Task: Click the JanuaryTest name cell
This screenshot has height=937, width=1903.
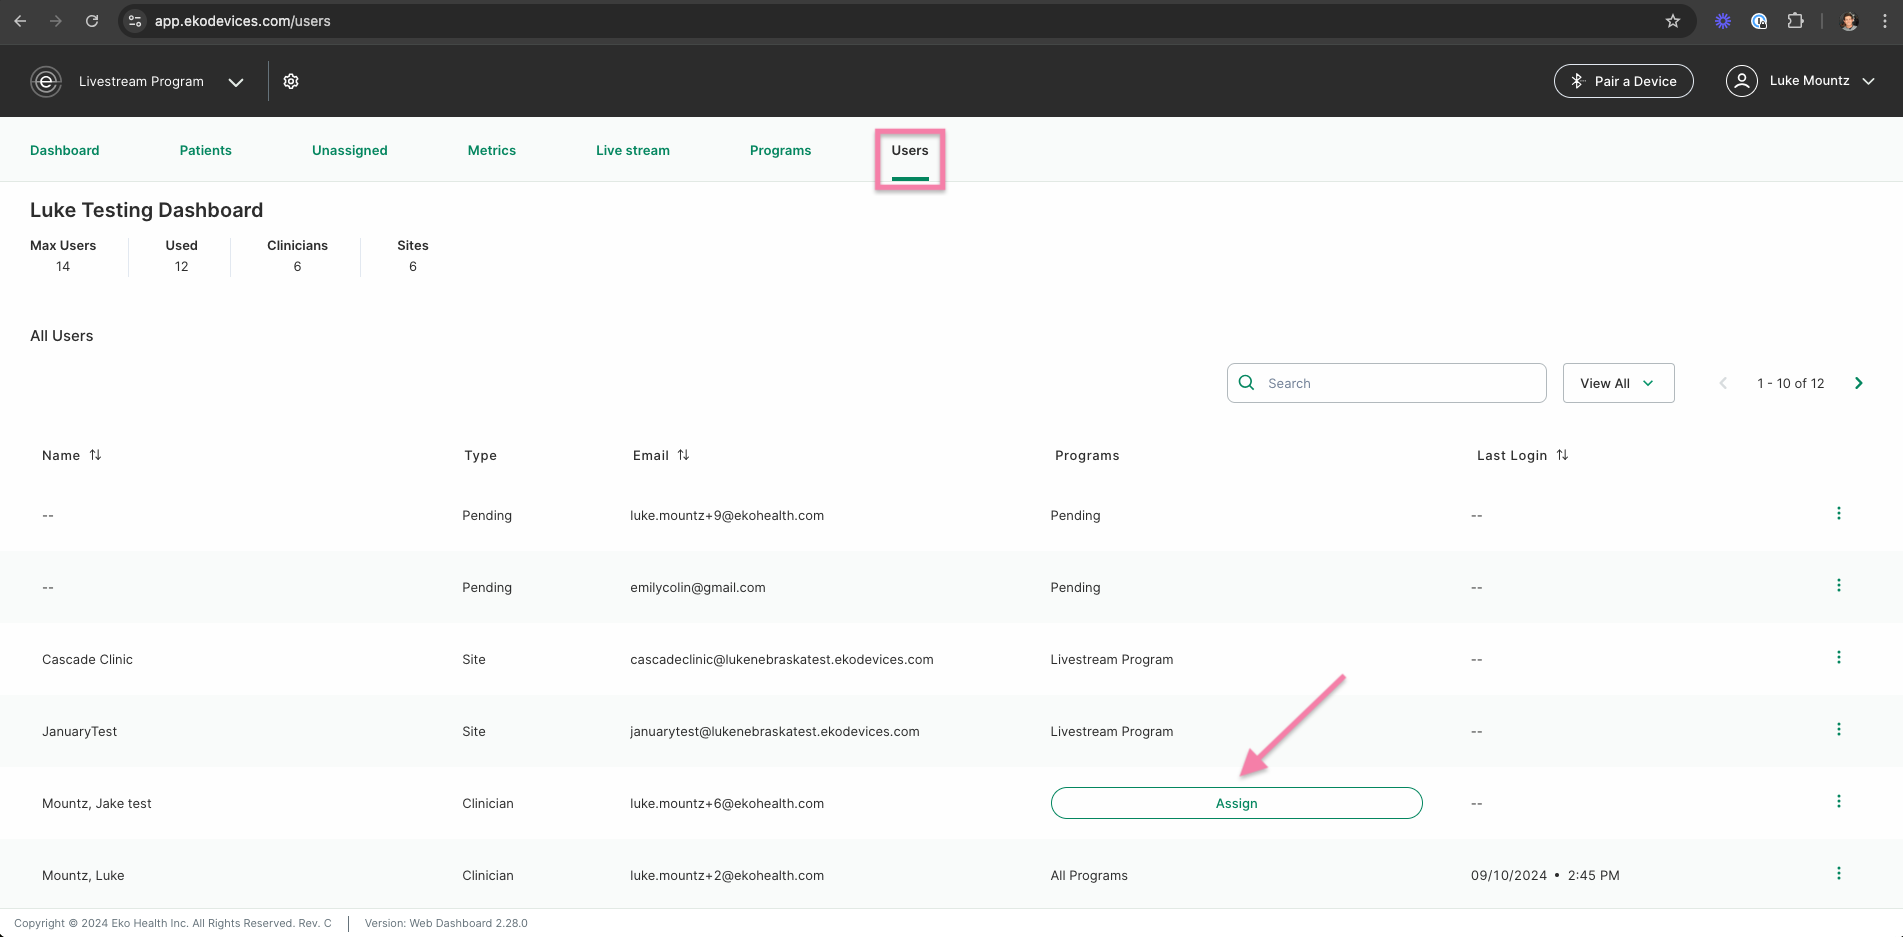Action: 79,731
